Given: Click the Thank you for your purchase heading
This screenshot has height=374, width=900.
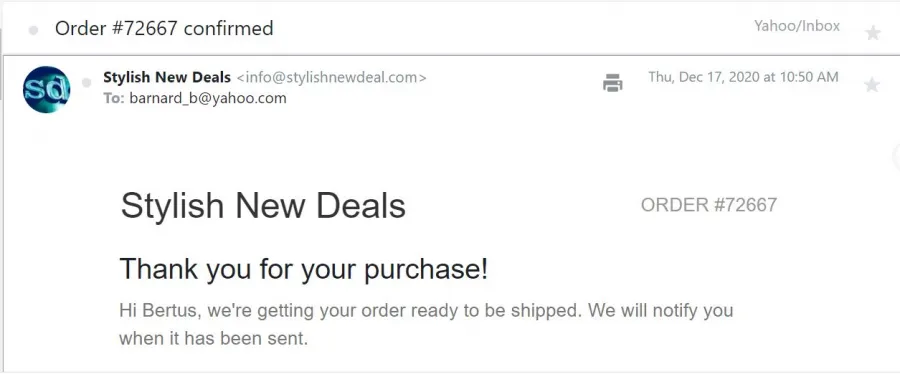Looking at the screenshot, I should tap(304, 268).
